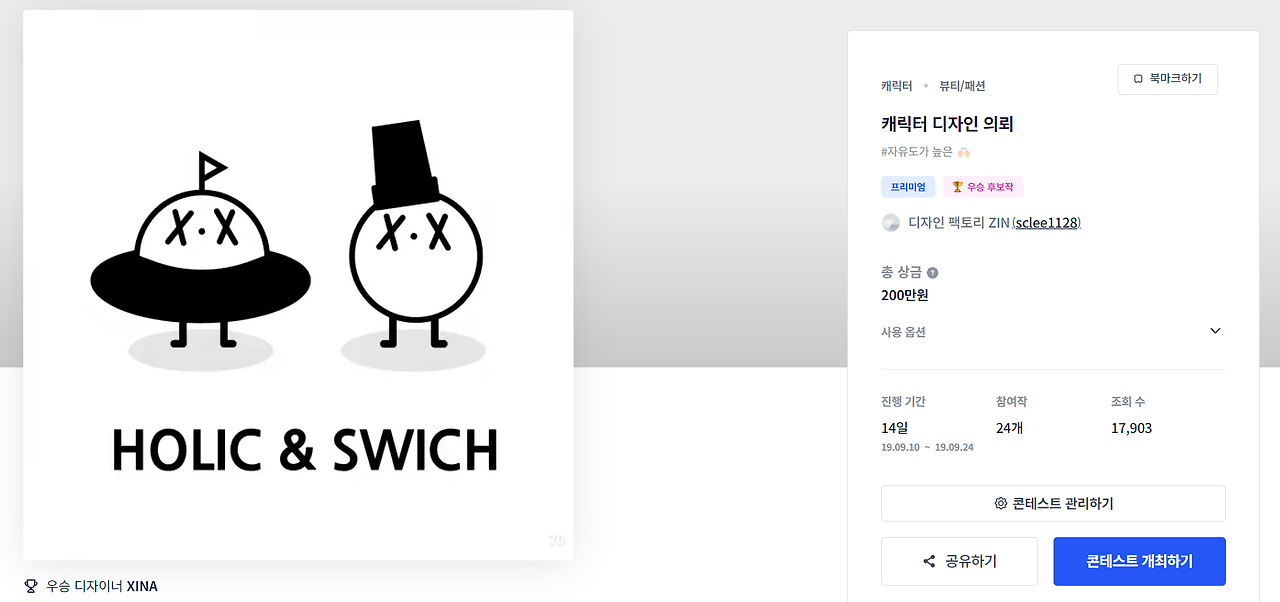Image resolution: width=1280 pixels, height=602 pixels.
Task: Click the #자유도가 높은 hashtag
Action: (x=917, y=152)
